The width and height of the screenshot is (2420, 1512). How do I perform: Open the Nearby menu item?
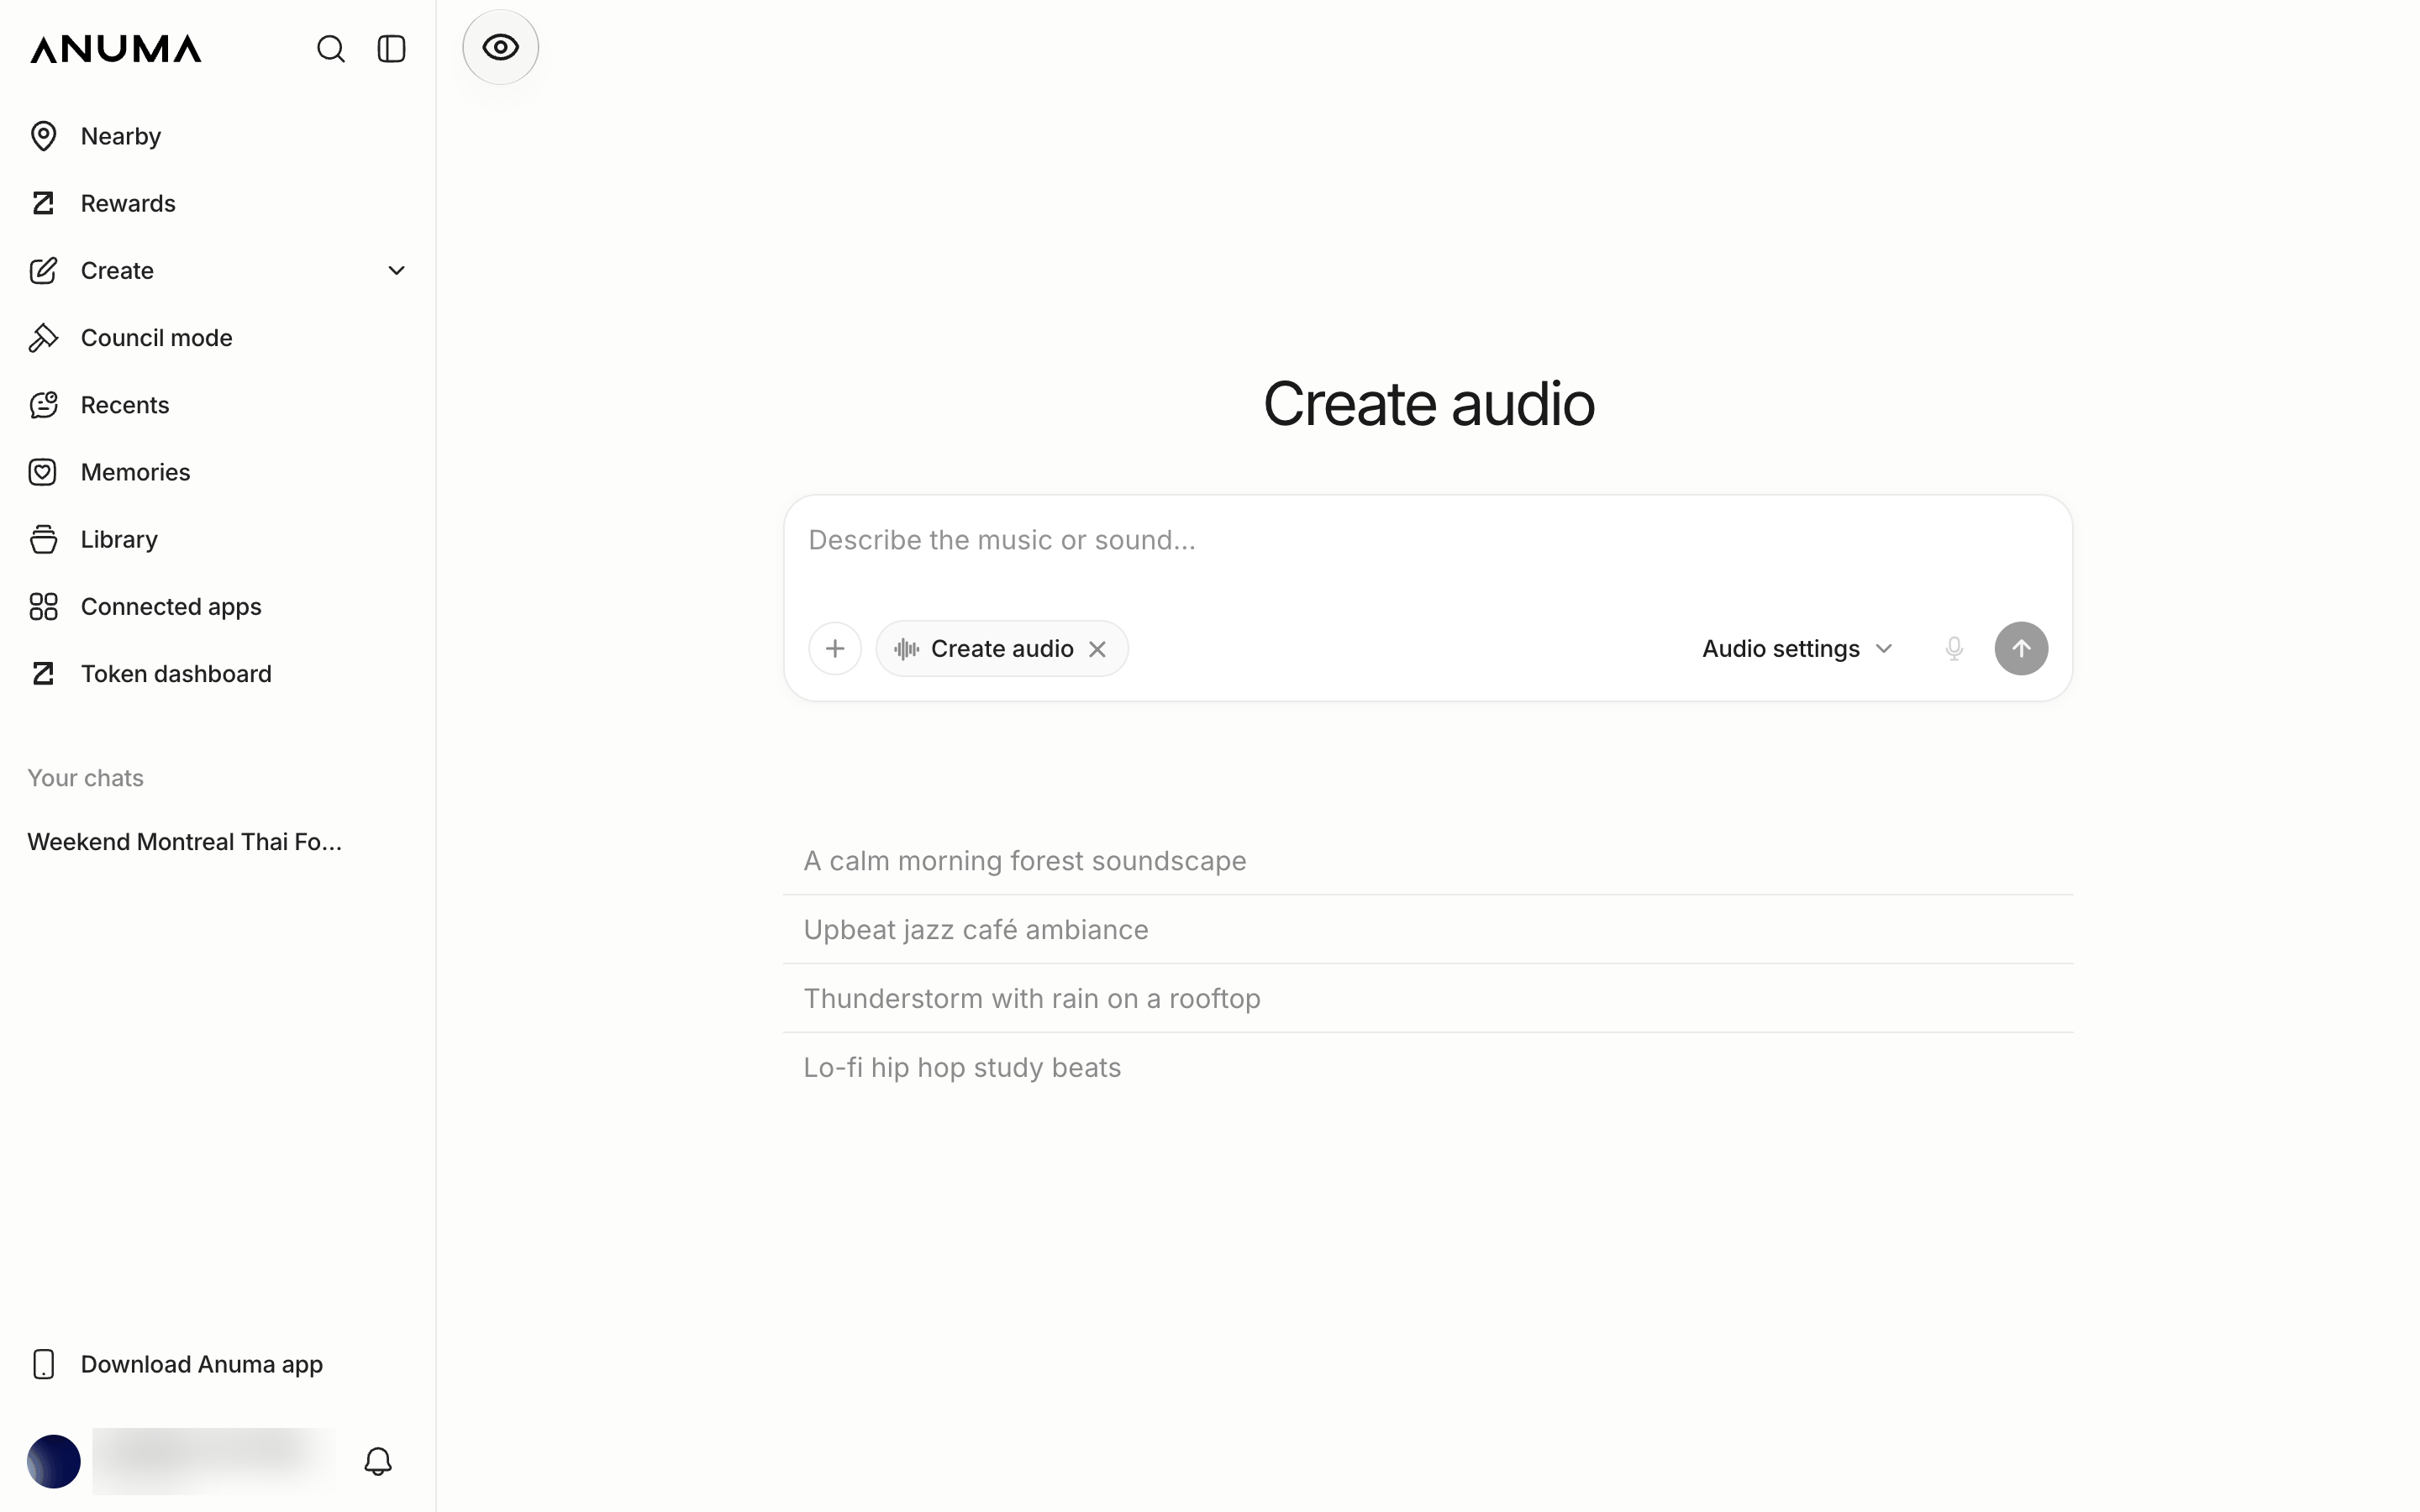[x=218, y=136]
